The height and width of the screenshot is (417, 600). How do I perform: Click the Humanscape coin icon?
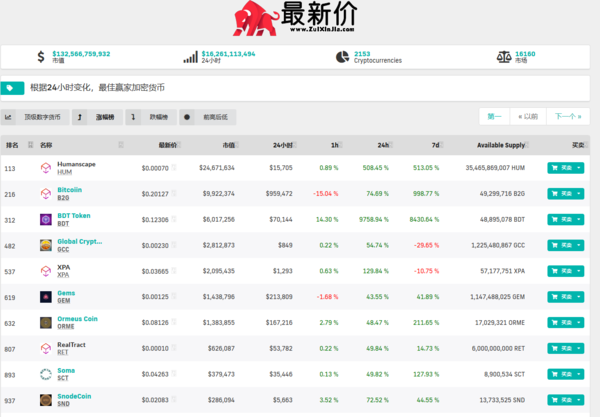pos(46,168)
